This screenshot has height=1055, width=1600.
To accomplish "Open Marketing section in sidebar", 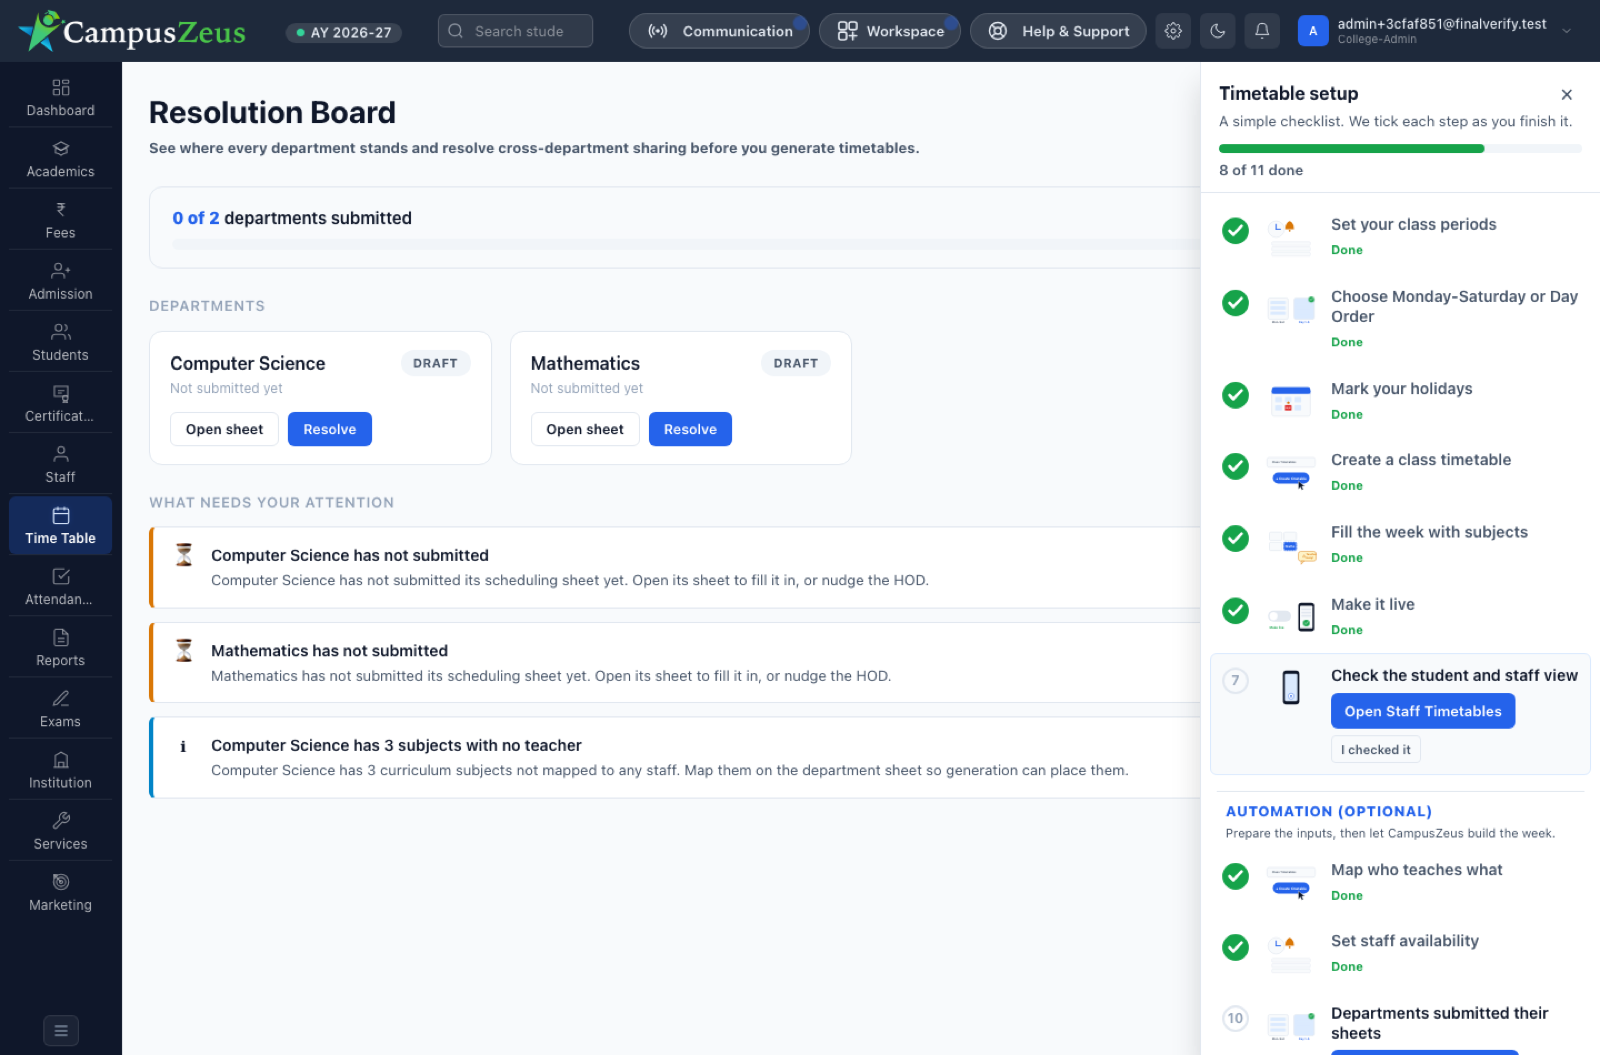I will pos(61,892).
